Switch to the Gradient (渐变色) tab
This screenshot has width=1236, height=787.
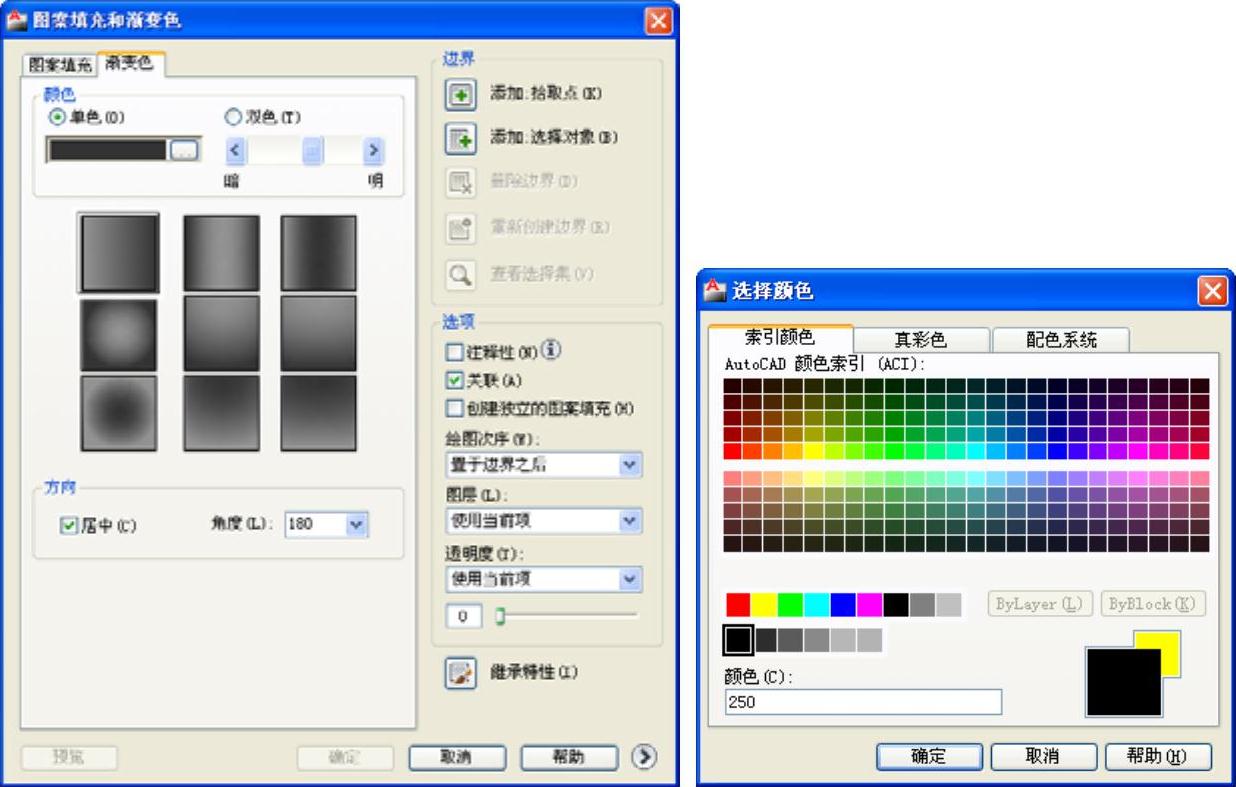(130, 63)
